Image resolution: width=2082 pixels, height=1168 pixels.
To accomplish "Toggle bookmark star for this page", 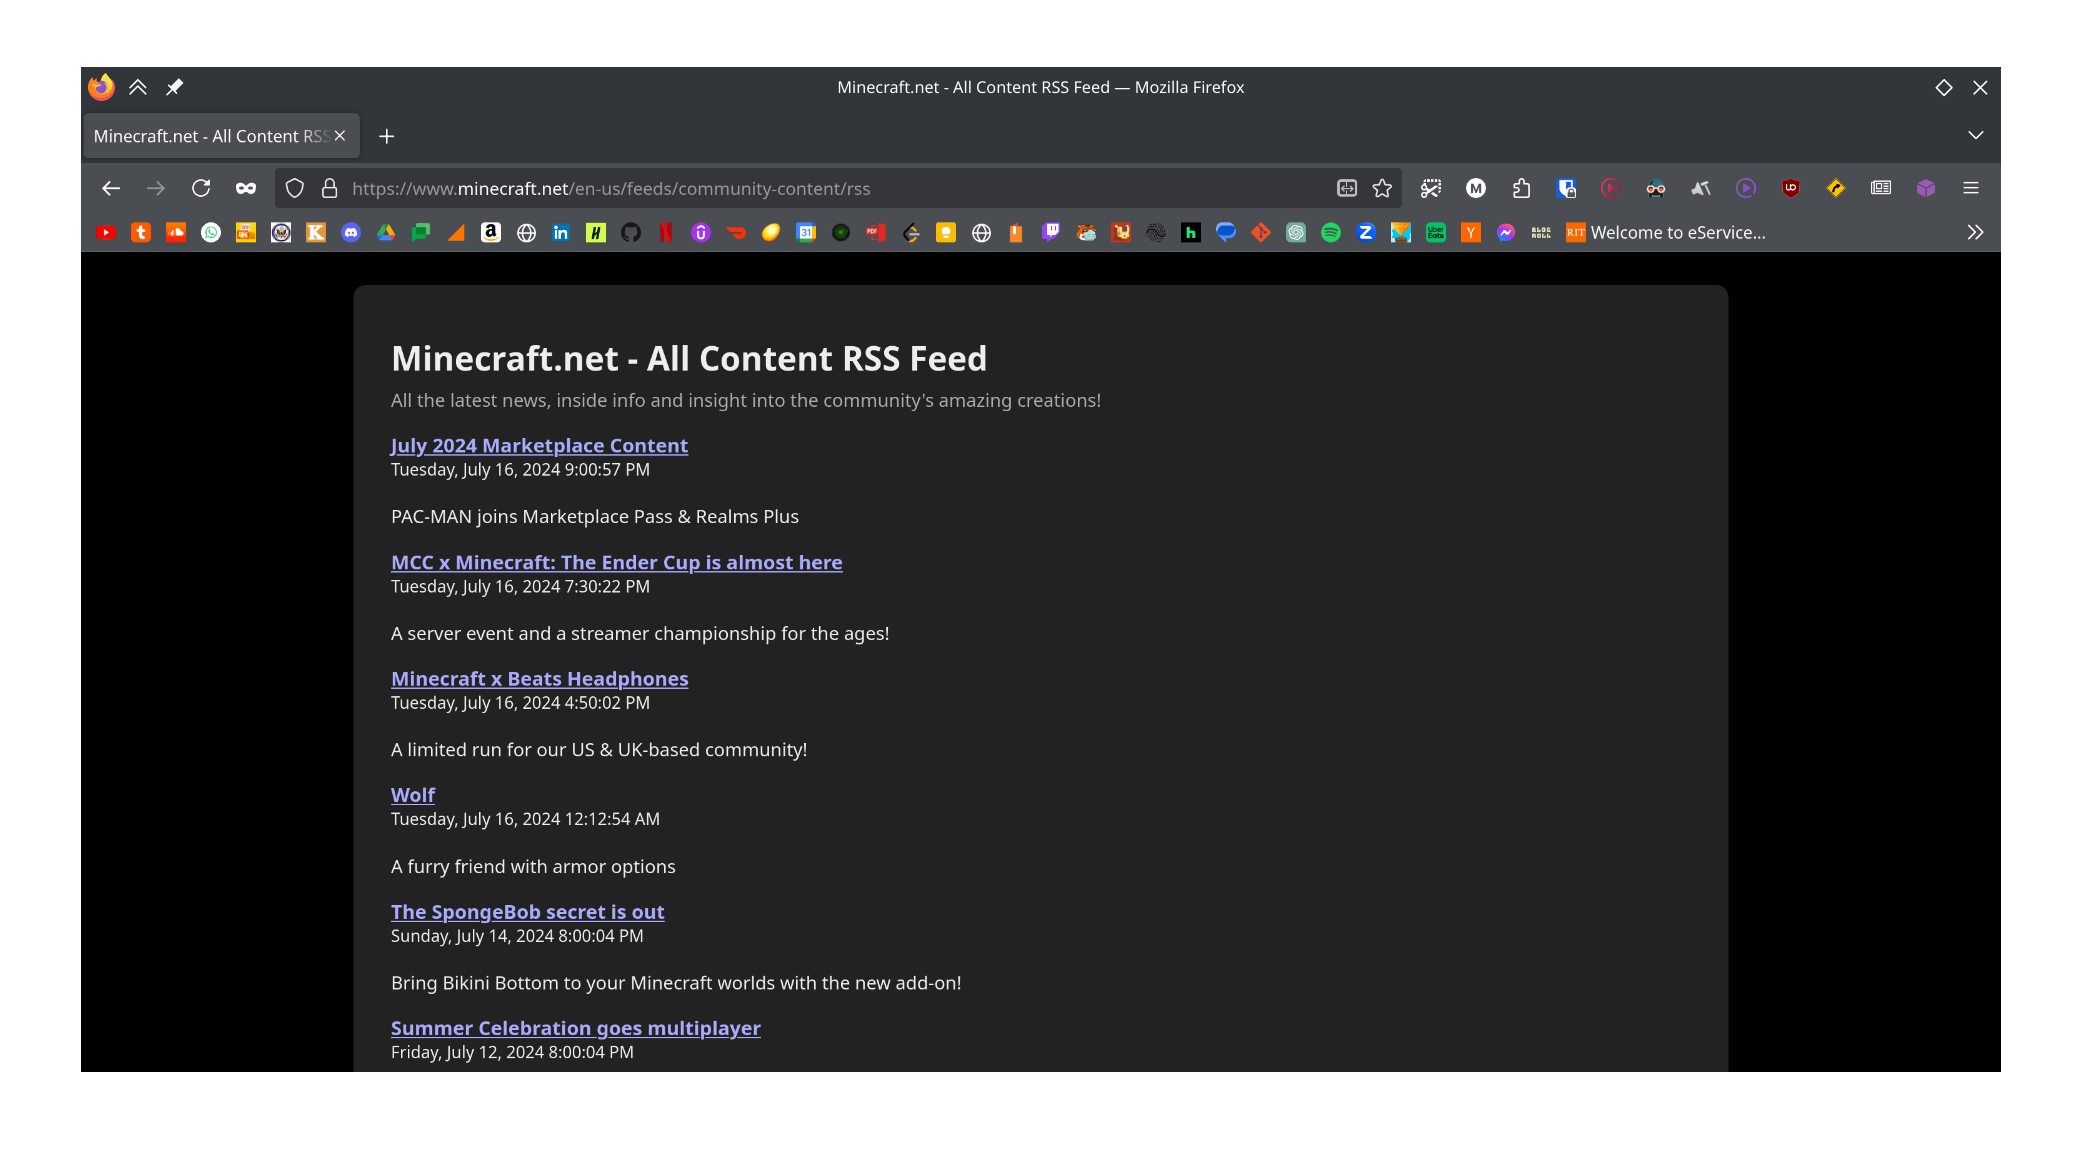I will [1382, 188].
